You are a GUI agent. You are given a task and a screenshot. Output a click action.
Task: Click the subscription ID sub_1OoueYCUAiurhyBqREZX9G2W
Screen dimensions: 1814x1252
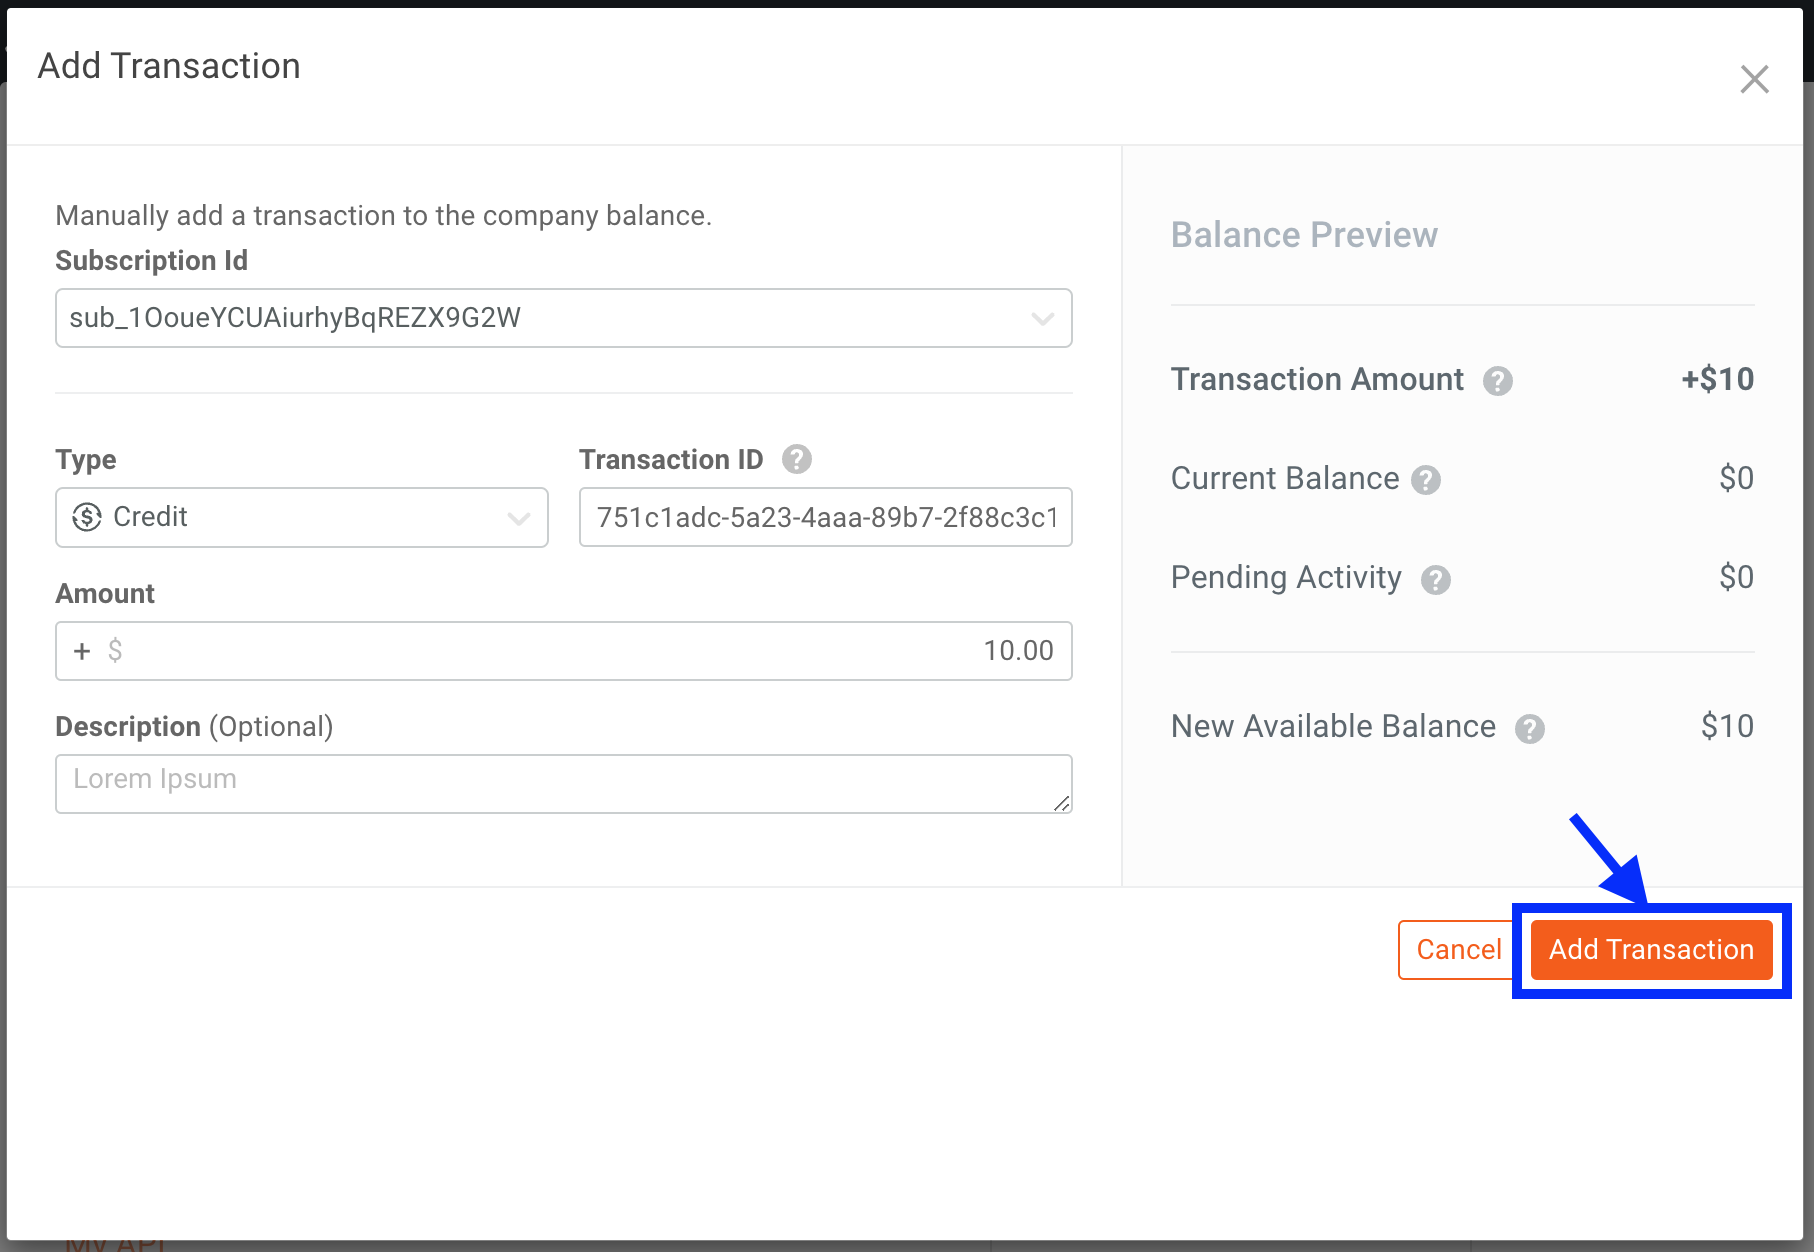(296, 318)
